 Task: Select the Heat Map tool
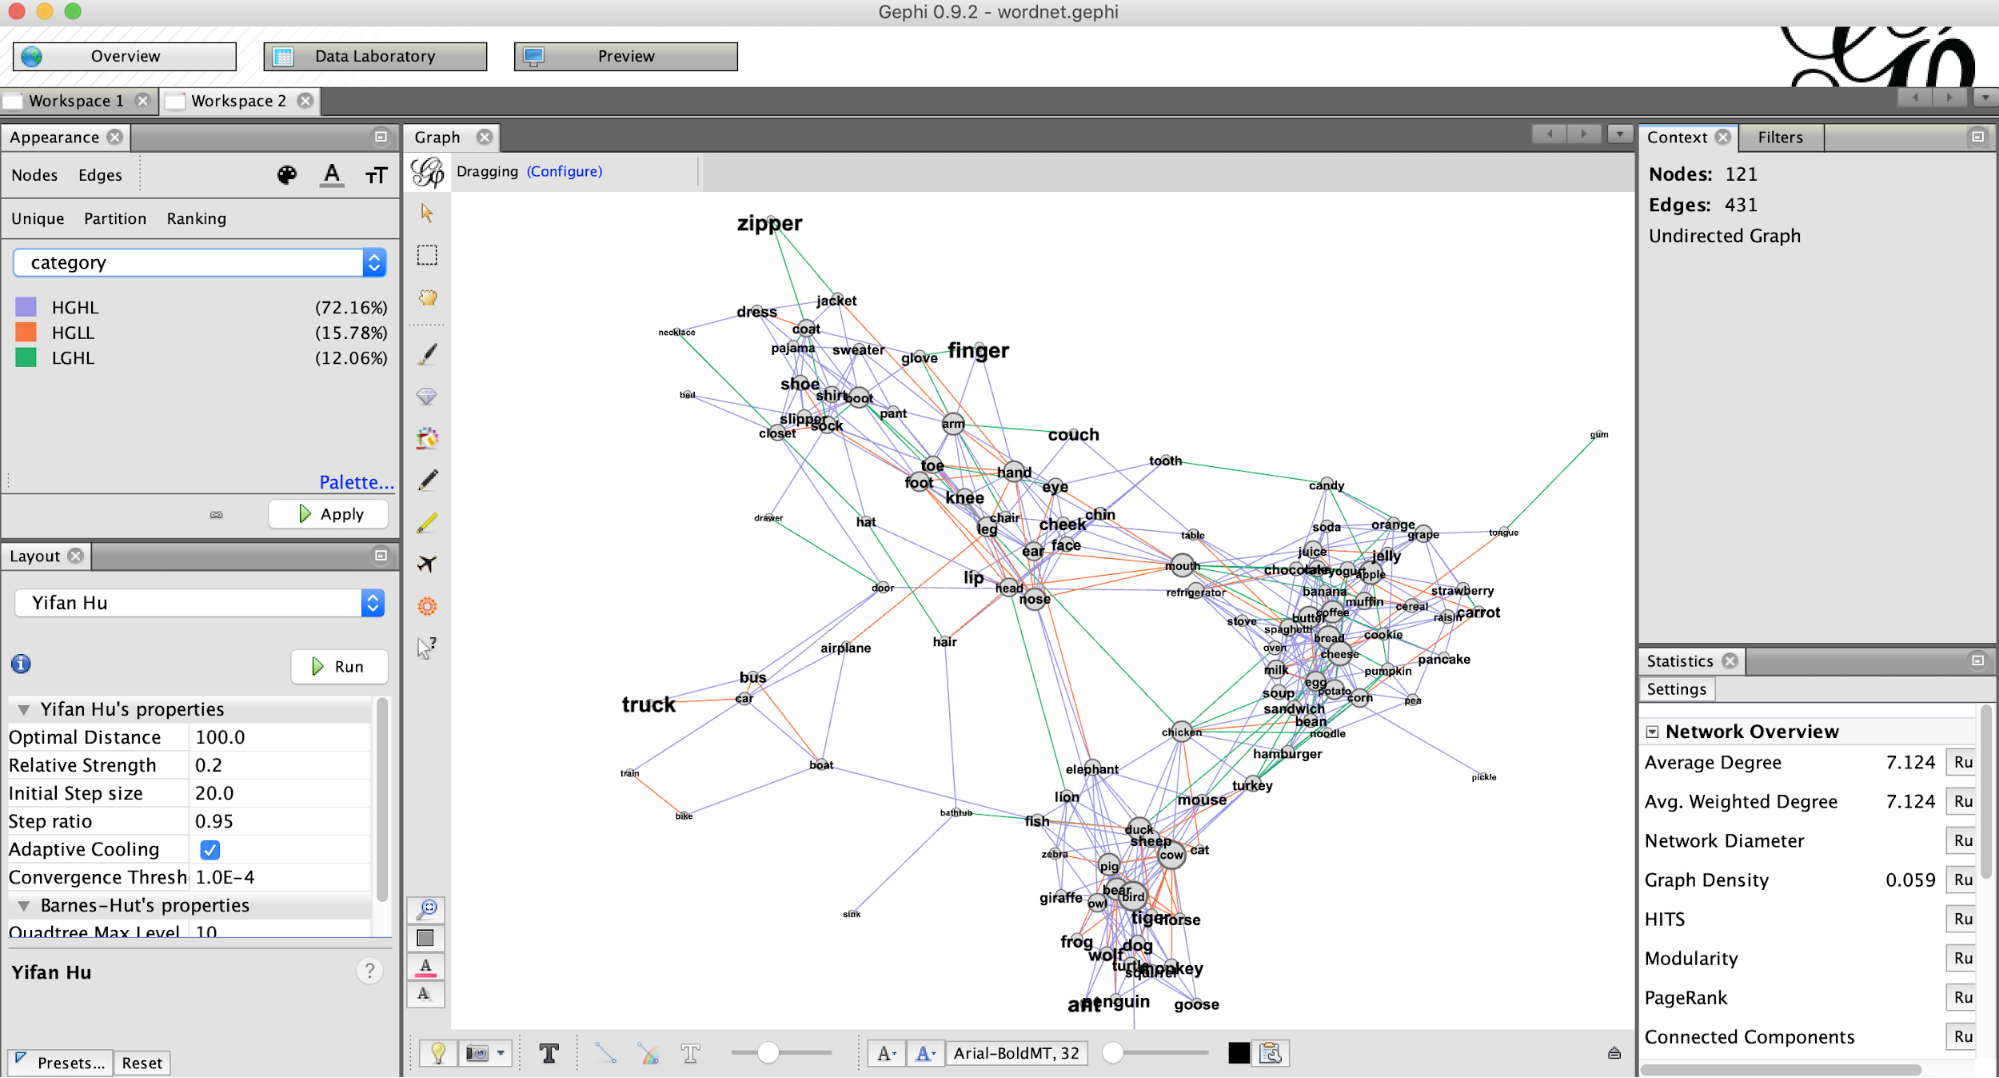(x=427, y=606)
